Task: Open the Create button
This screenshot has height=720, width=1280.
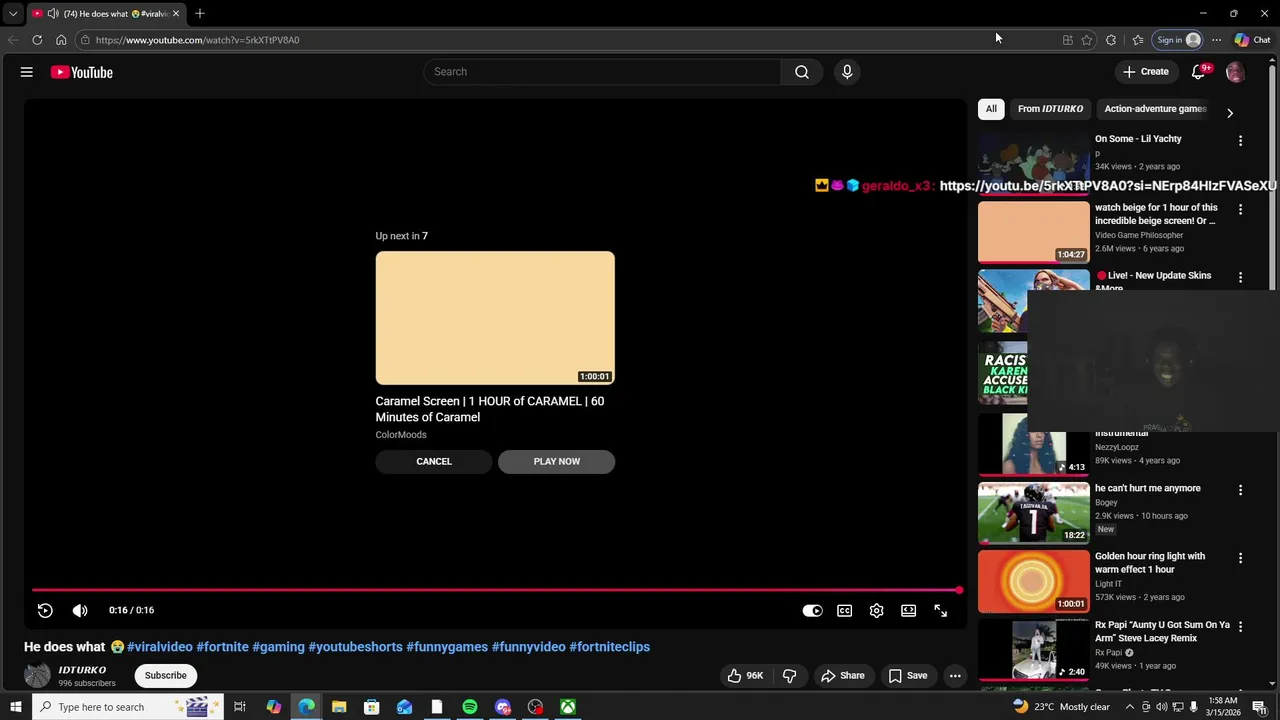Action: (1146, 72)
